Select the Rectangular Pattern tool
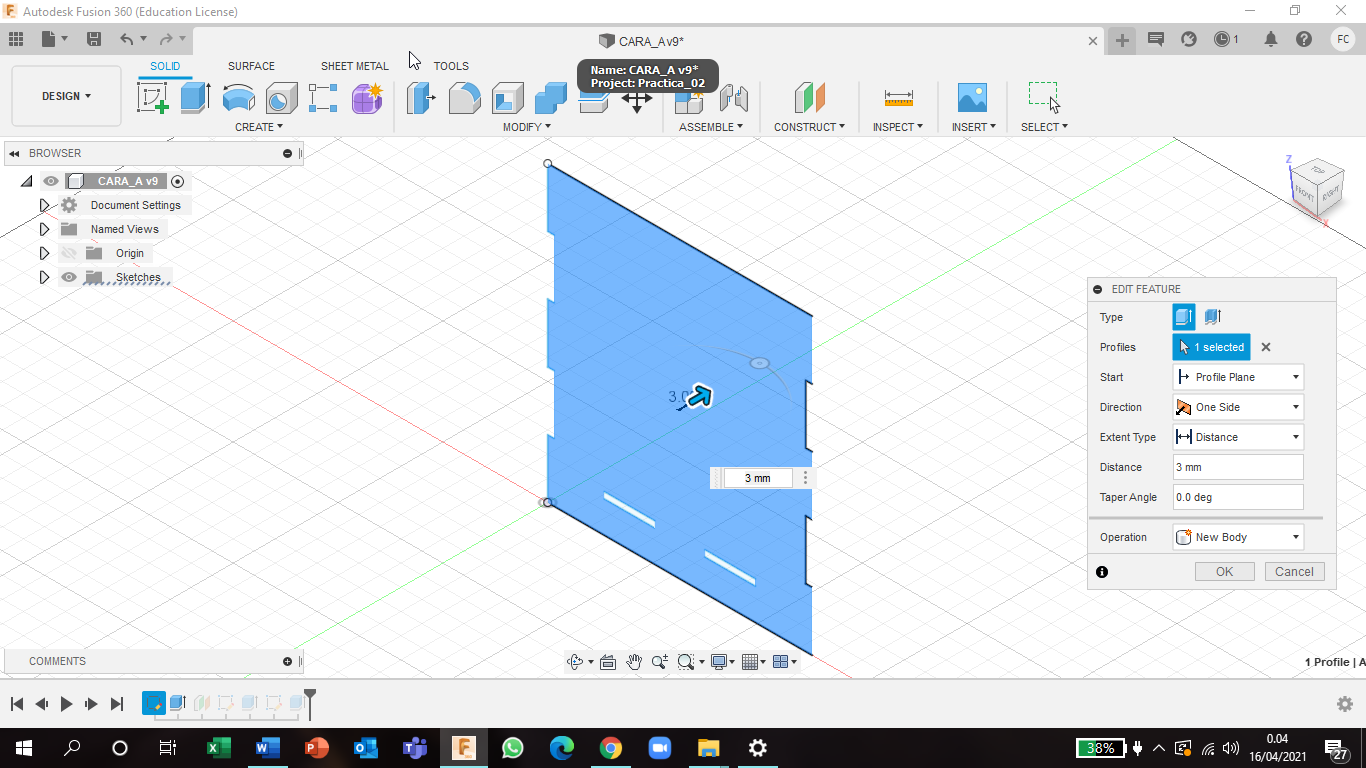The height and width of the screenshot is (768, 1366). pyautogui.click(x=323, y=98)
